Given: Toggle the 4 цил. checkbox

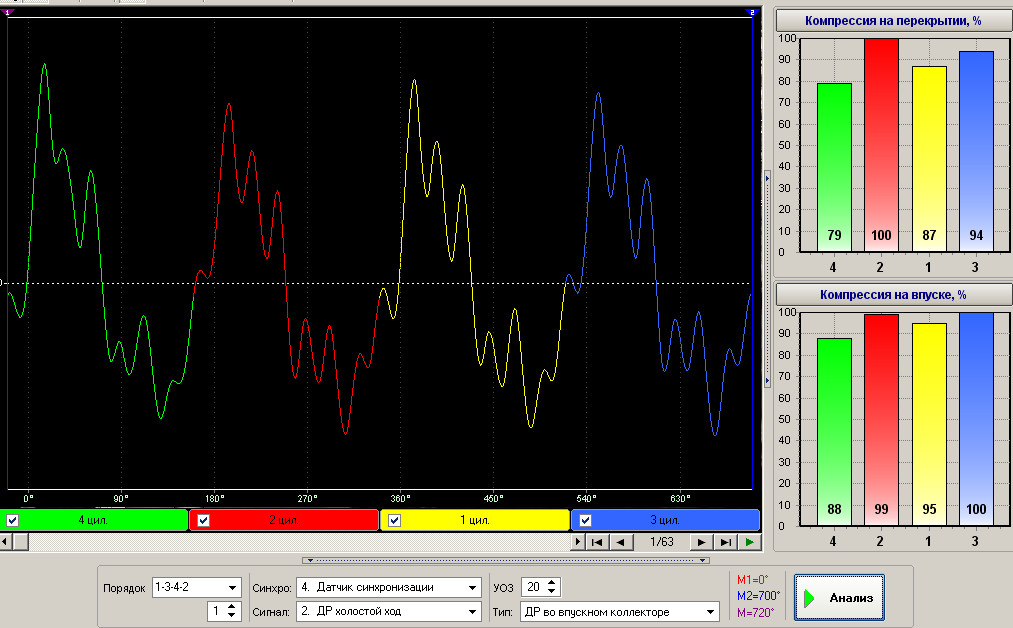Looking at the screenshot, I should [x=12, y=520].
